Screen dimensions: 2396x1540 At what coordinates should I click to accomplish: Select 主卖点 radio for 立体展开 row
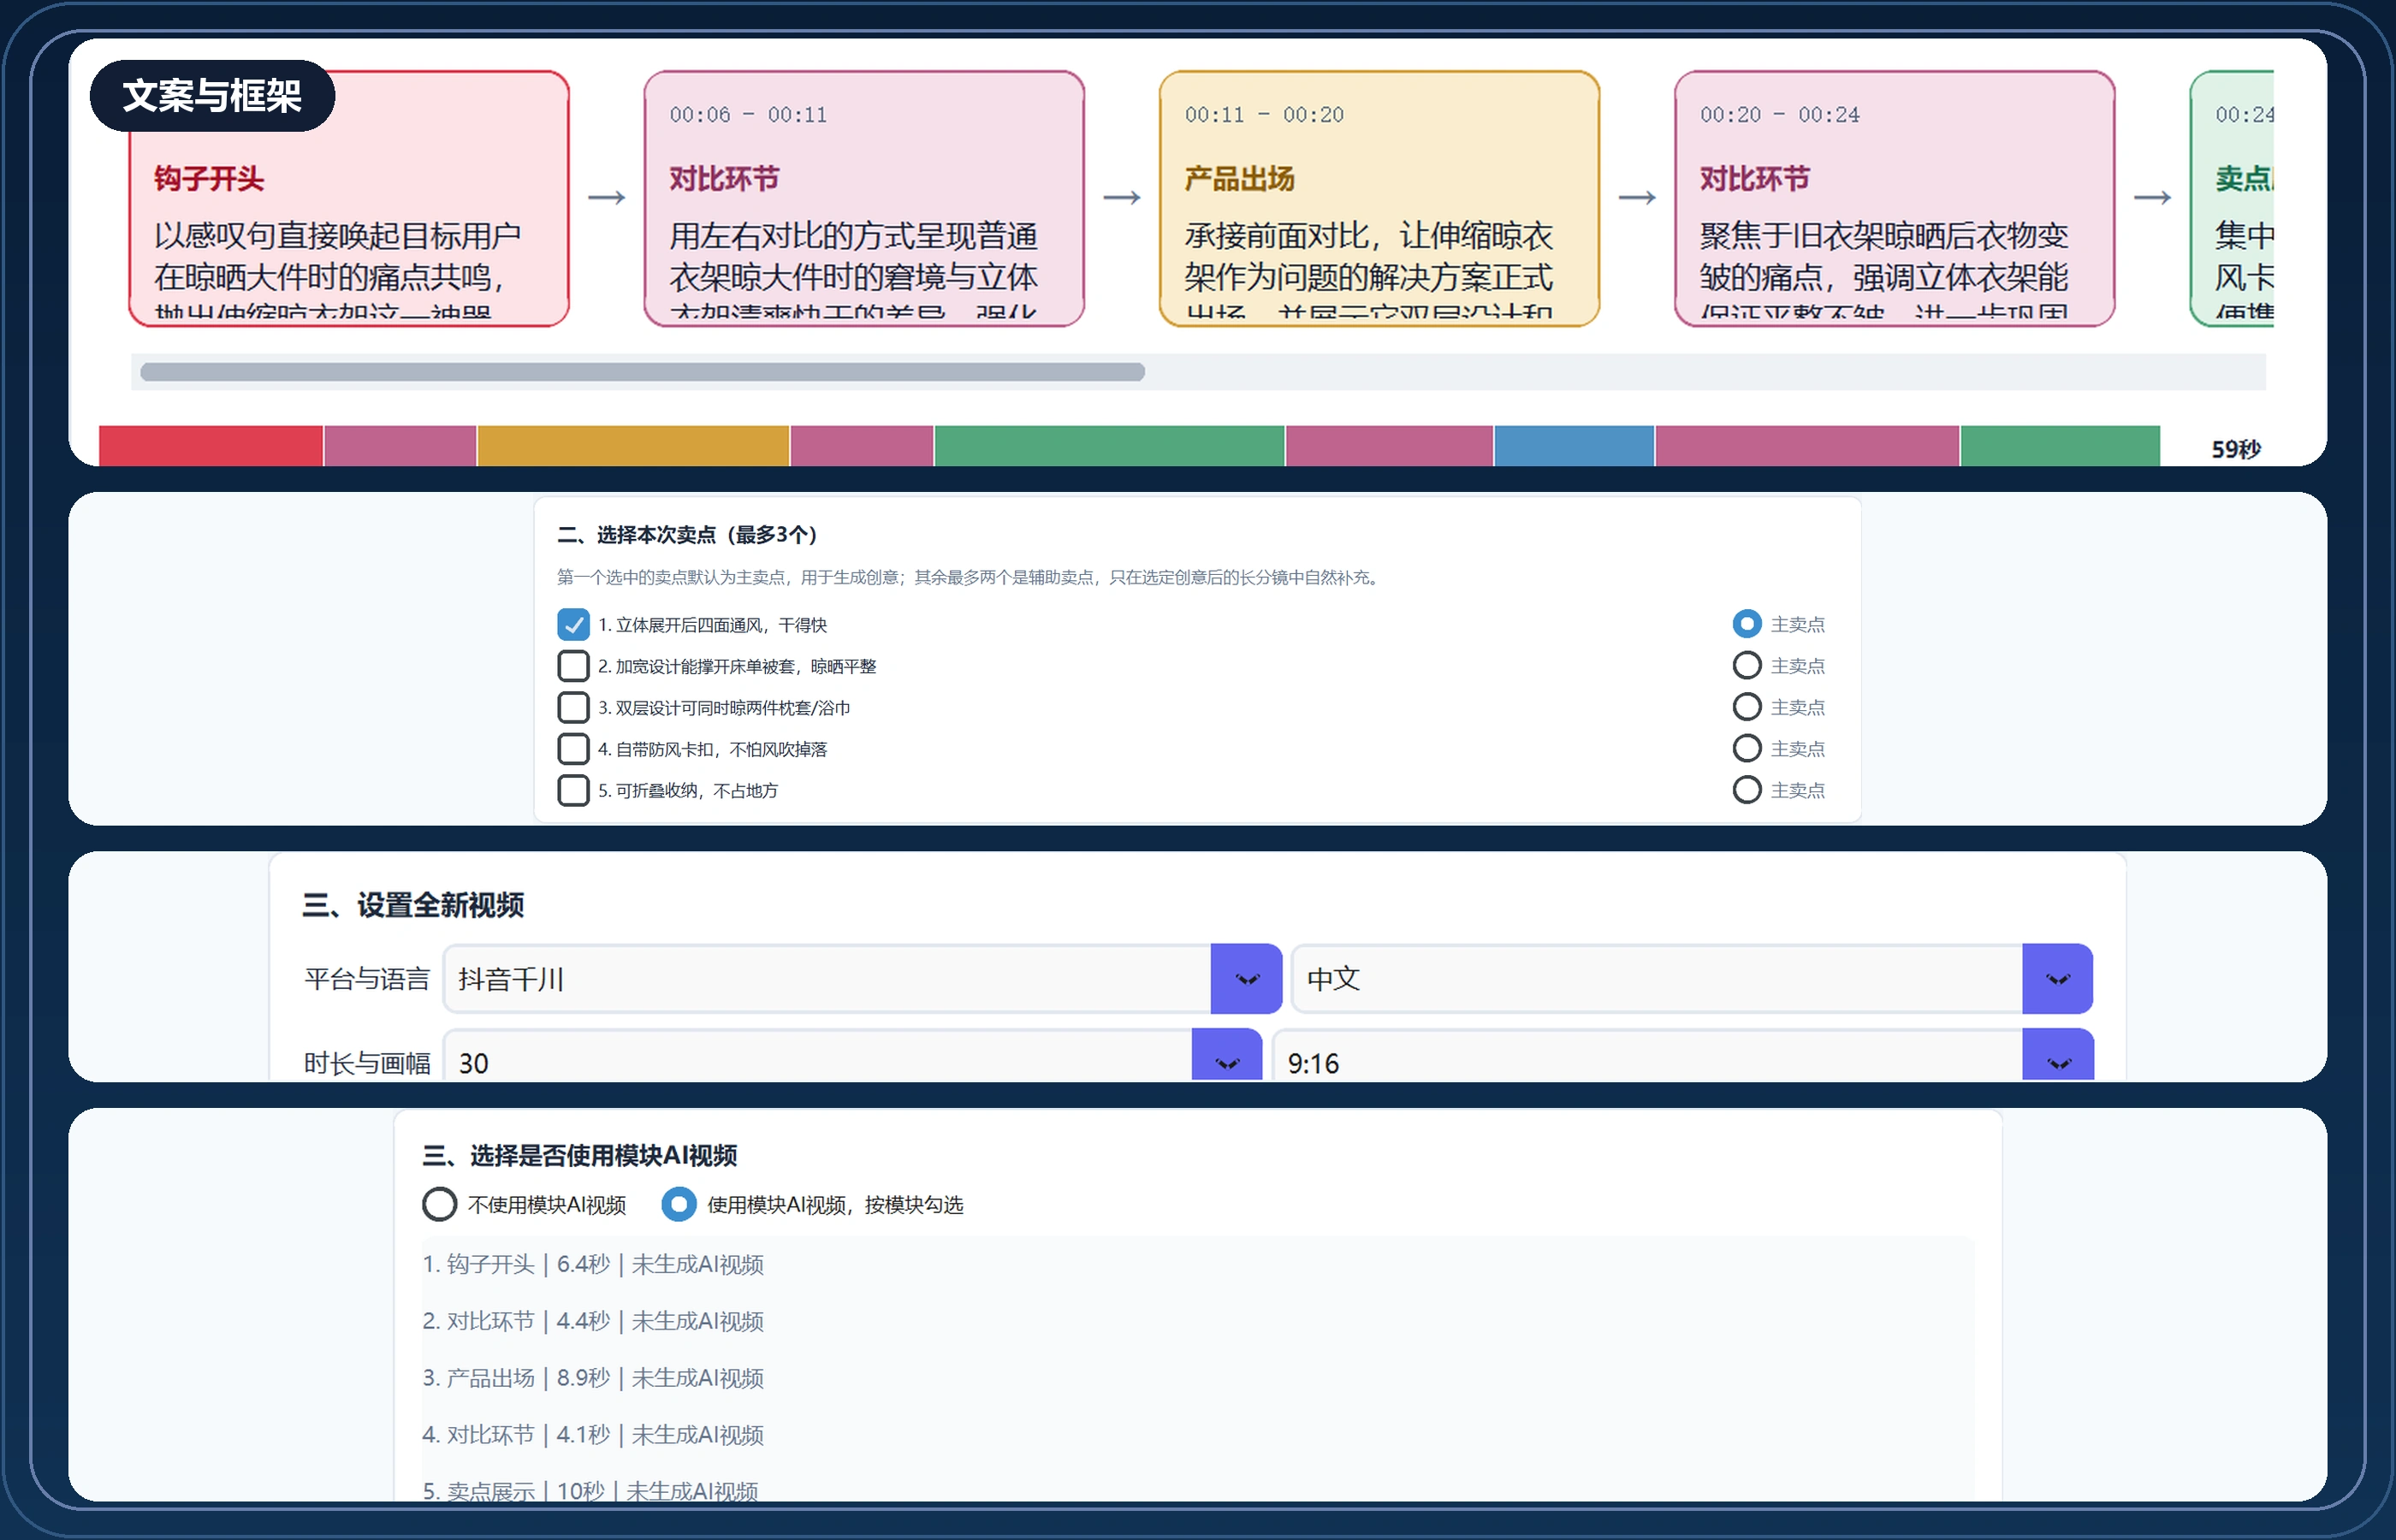pos(1746,624)
